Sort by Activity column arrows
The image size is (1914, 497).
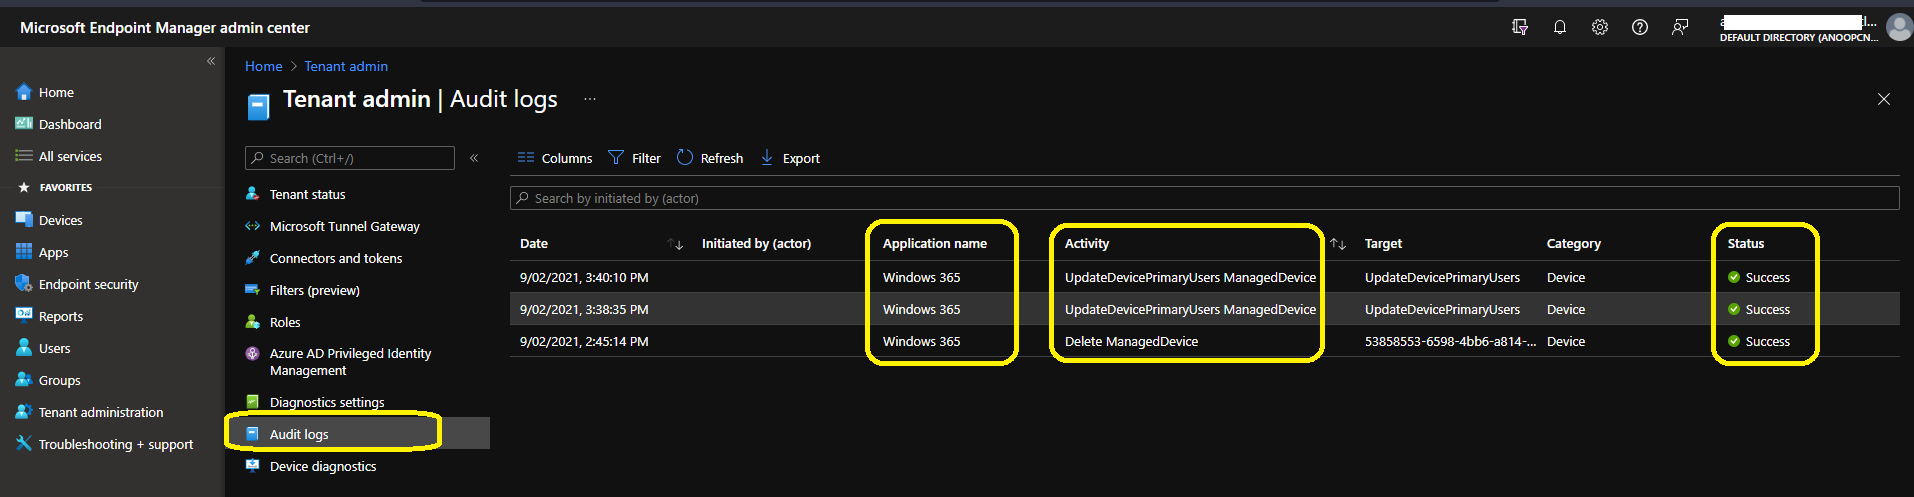click(x=1338, y=244)
